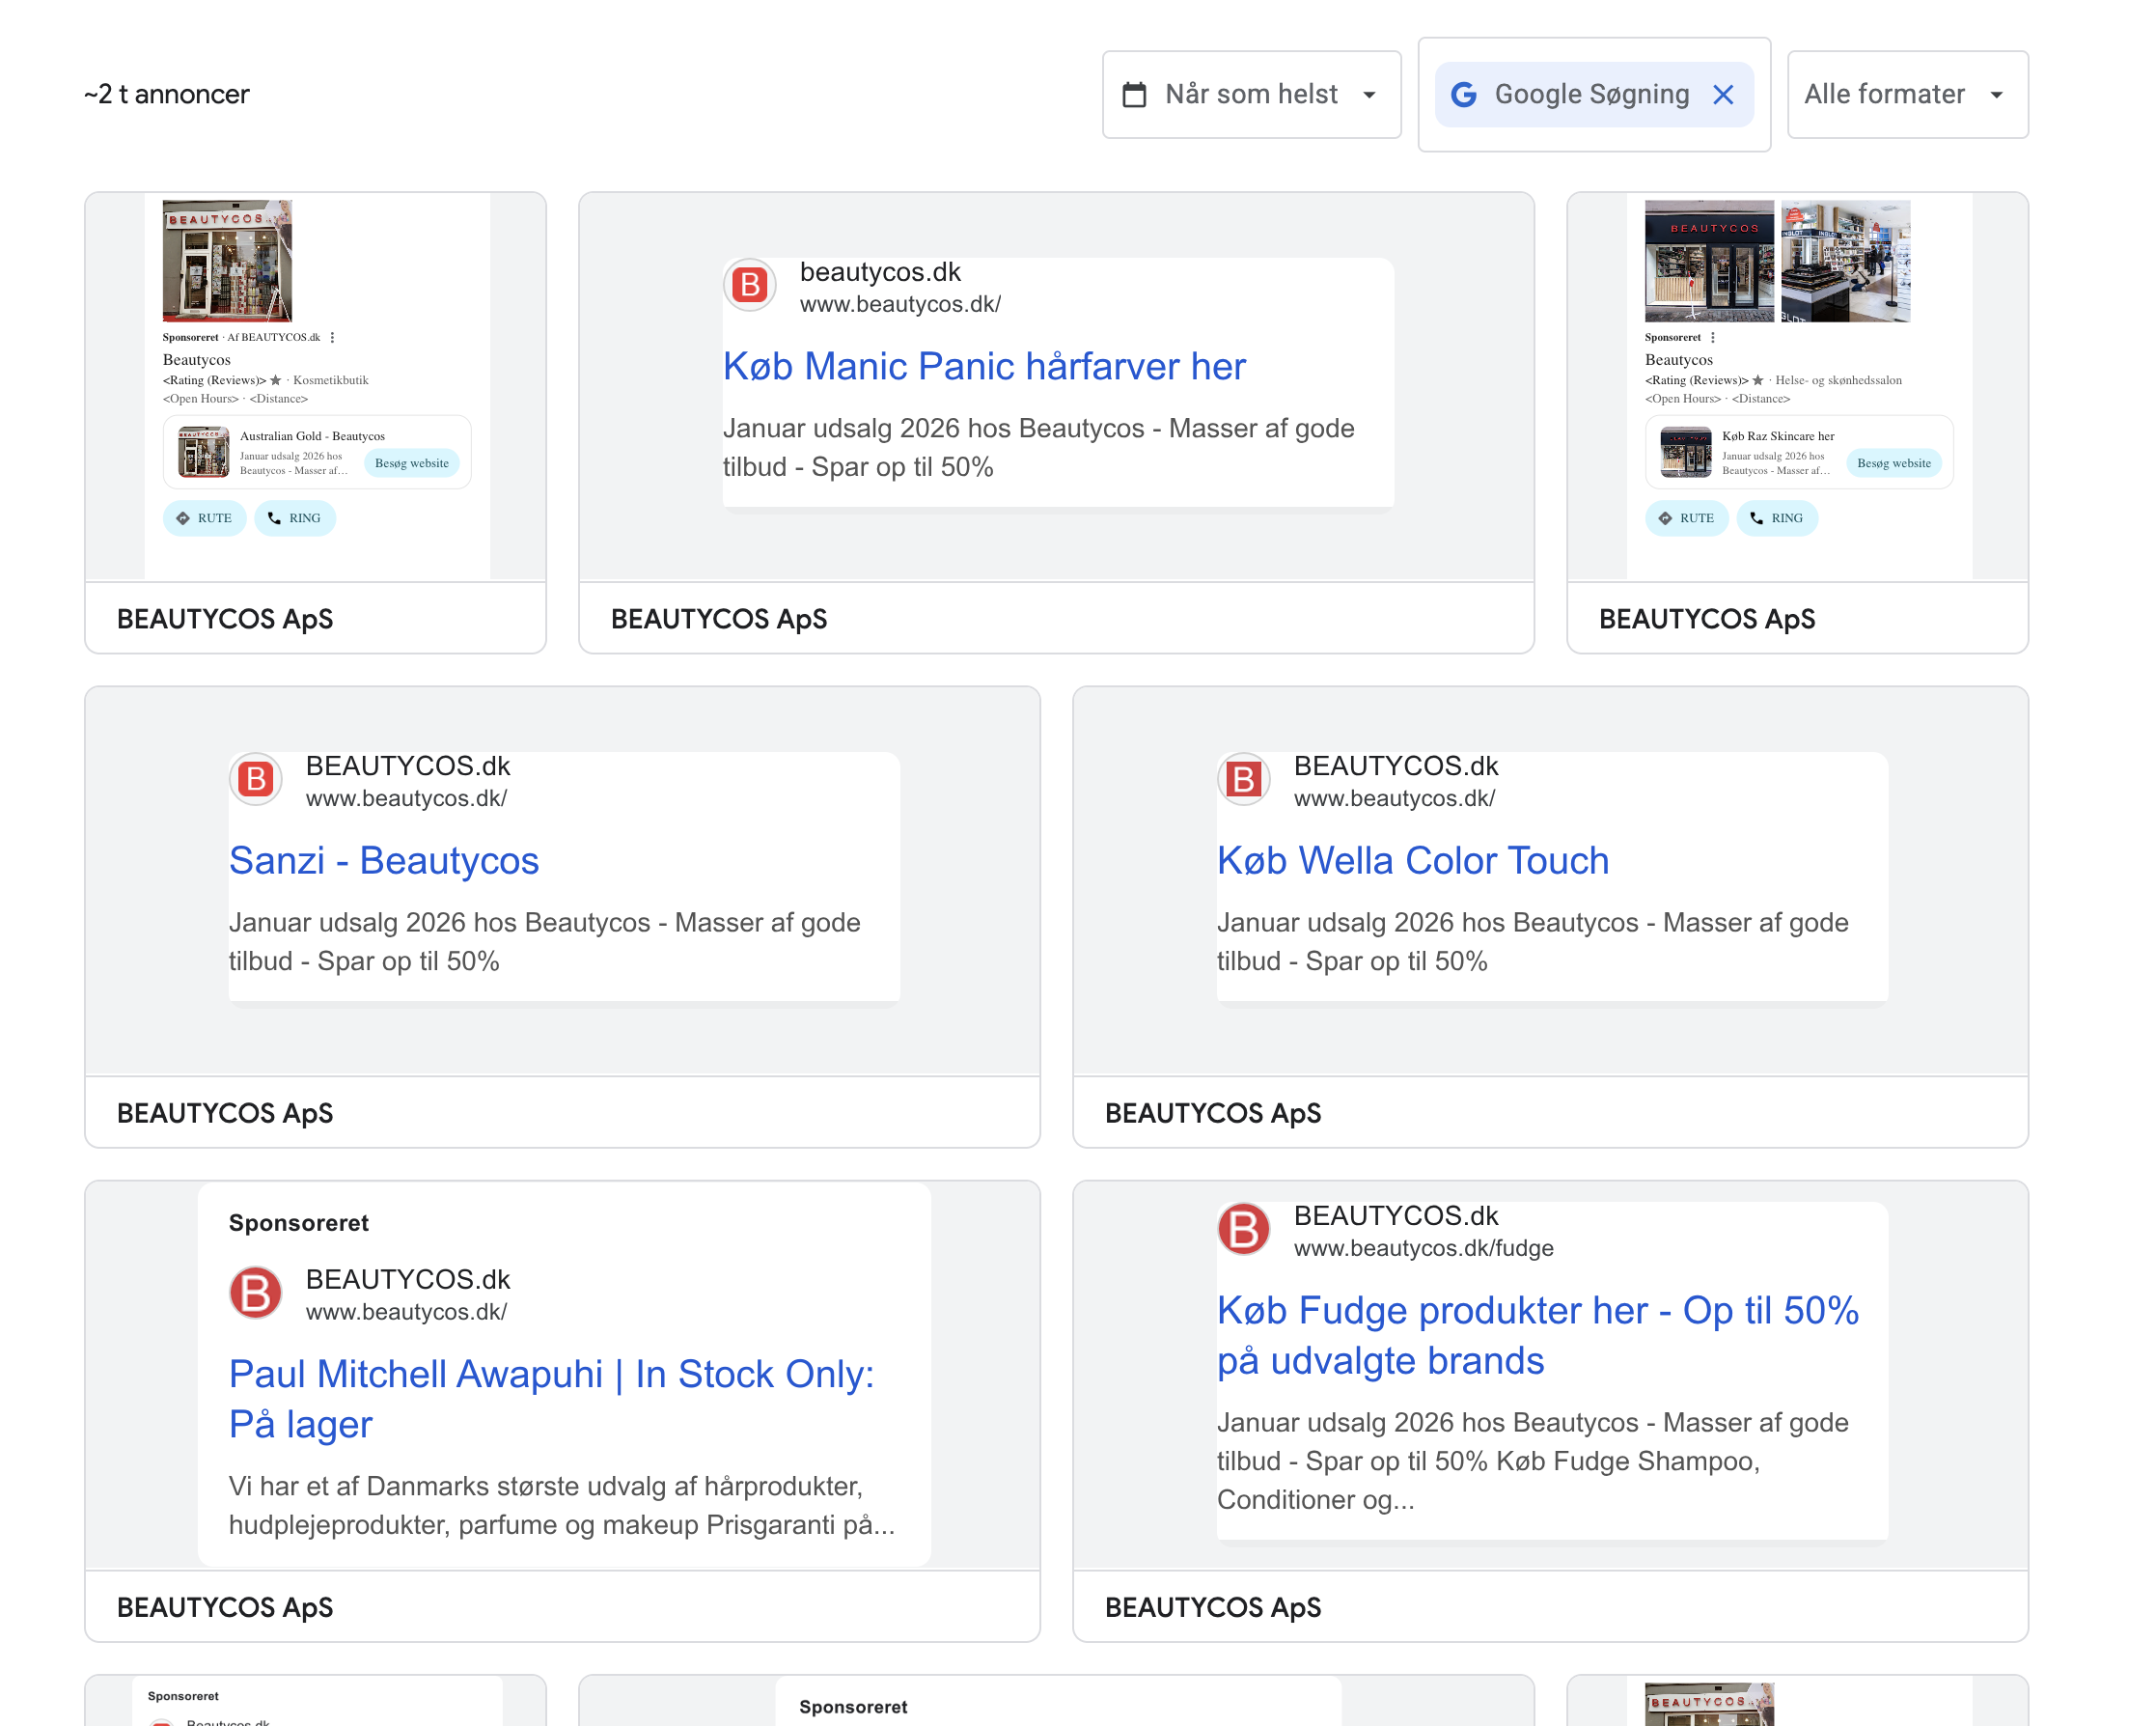Click 'Sponsoreret' label in Paul Mitchell ad
The width and height of the screenshot is (2156, 1726).
[299, 1223]
